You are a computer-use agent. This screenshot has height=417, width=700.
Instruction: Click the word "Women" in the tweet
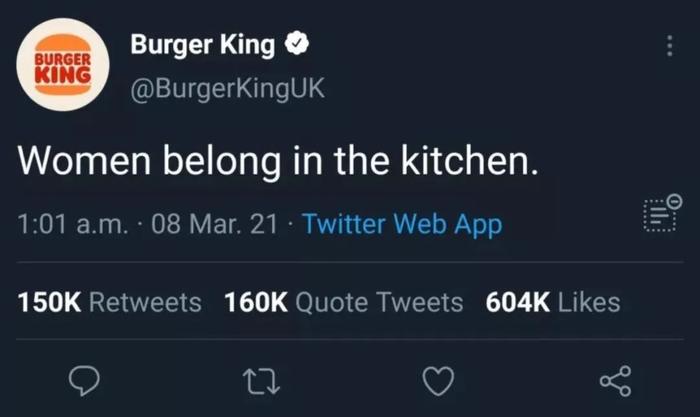point(84,161)
